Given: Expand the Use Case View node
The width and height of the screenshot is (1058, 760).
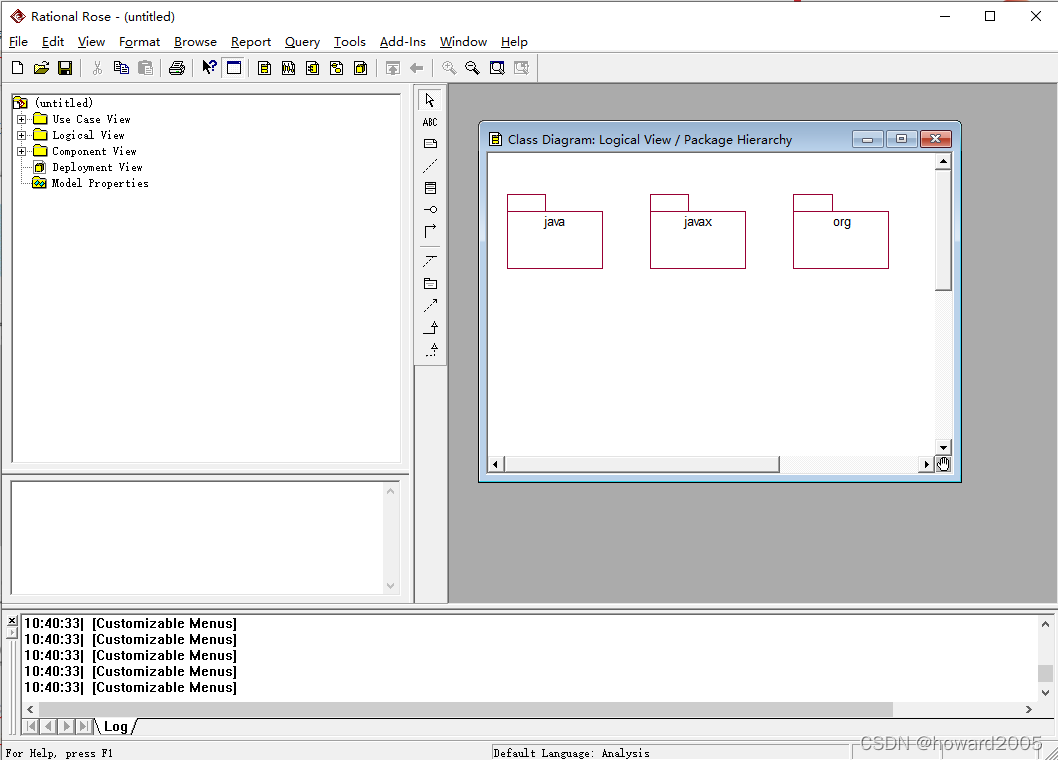Looking at the screenshot, I should (x=22, y=119).
